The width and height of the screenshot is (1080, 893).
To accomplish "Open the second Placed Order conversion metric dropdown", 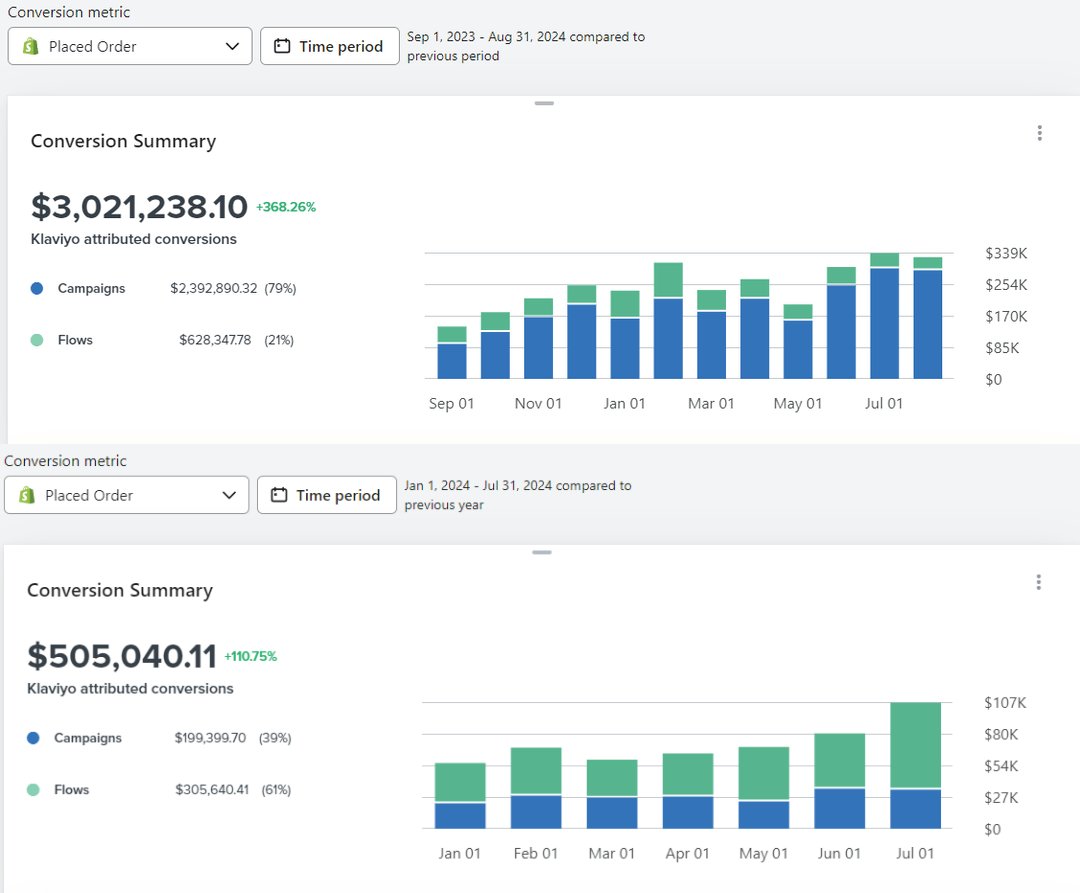I will tap(127, 494).
